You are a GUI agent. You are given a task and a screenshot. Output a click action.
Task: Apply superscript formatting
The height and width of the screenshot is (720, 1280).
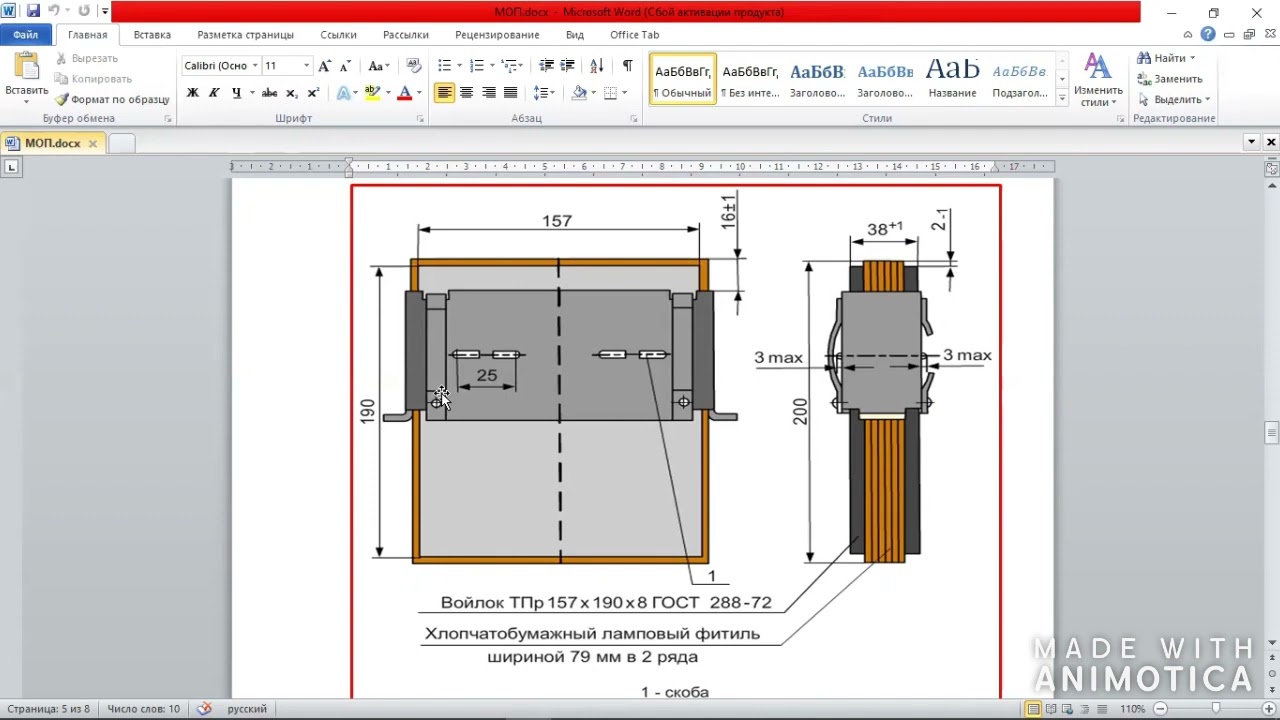pos(313,92)
